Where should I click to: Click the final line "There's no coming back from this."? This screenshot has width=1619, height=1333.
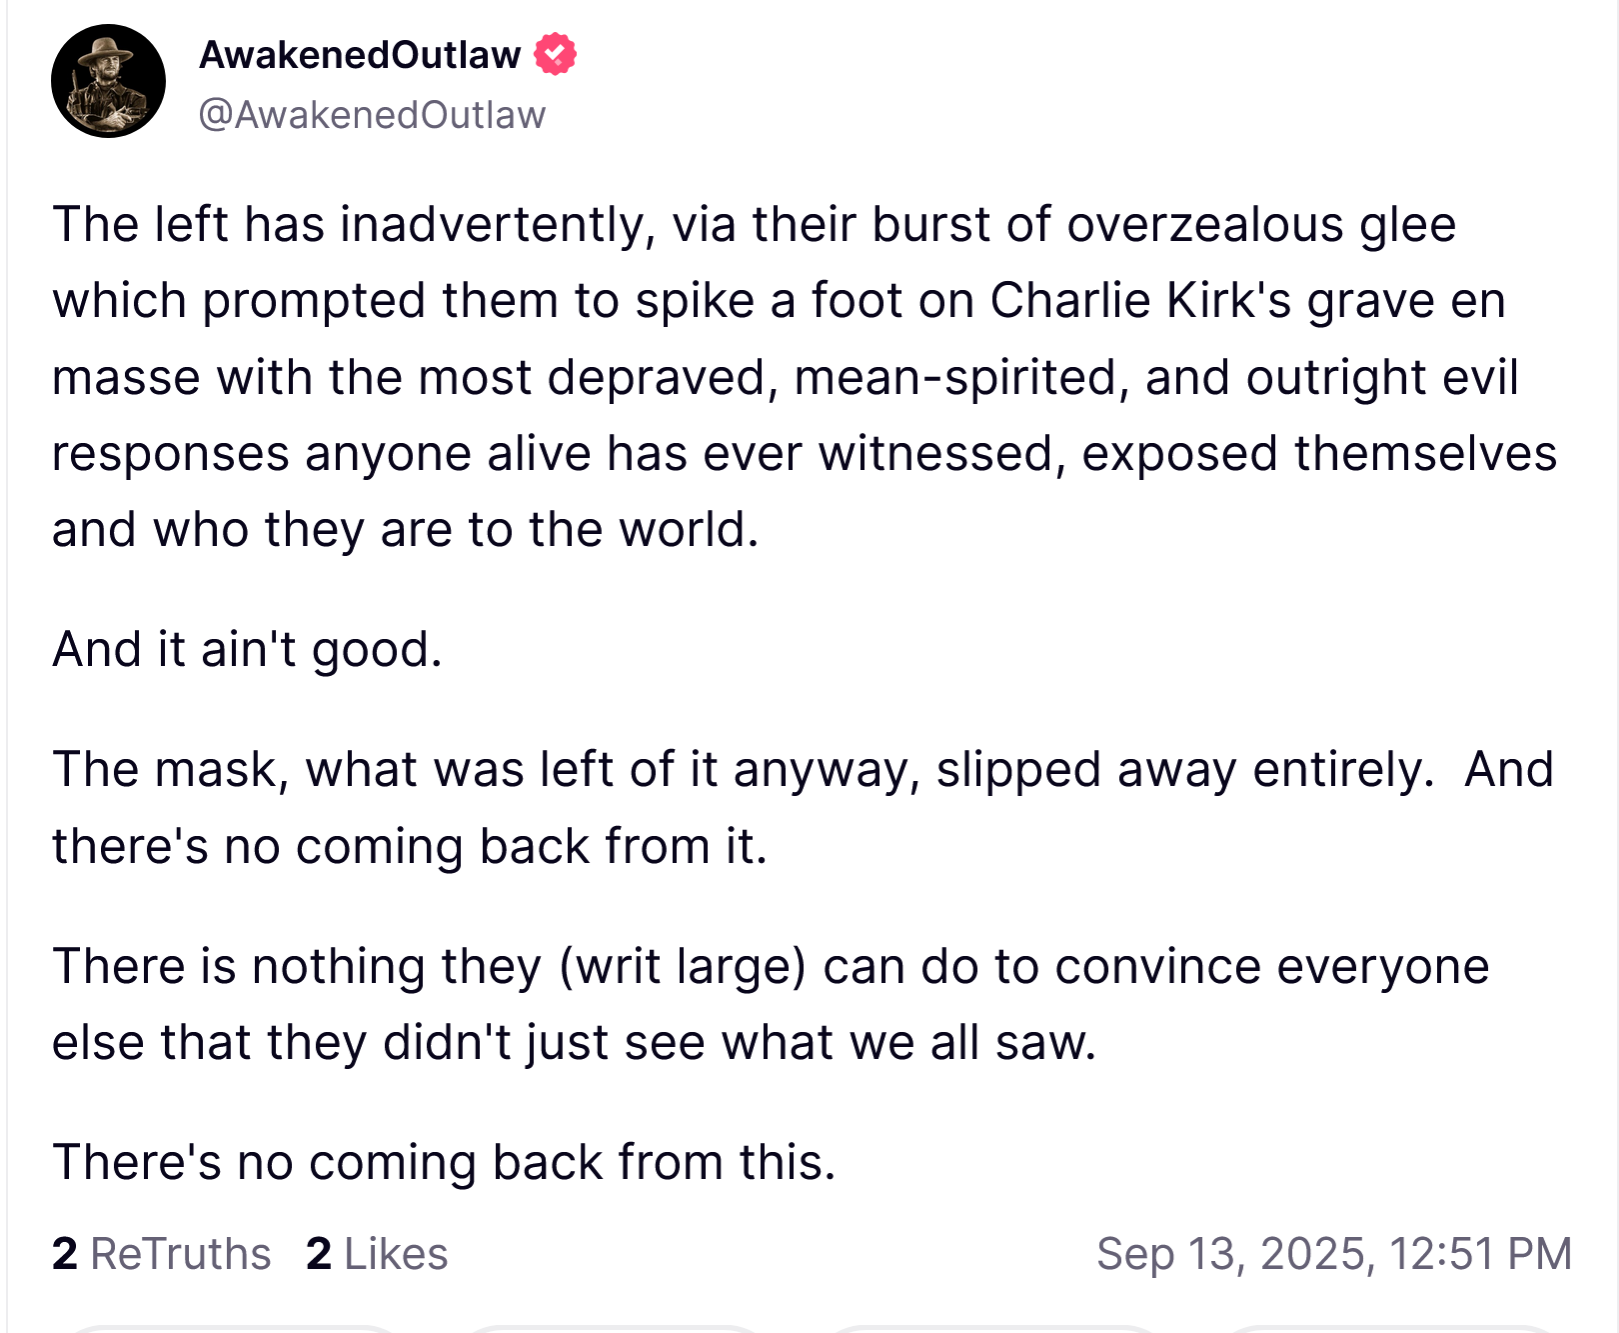tap(444, 1162)
